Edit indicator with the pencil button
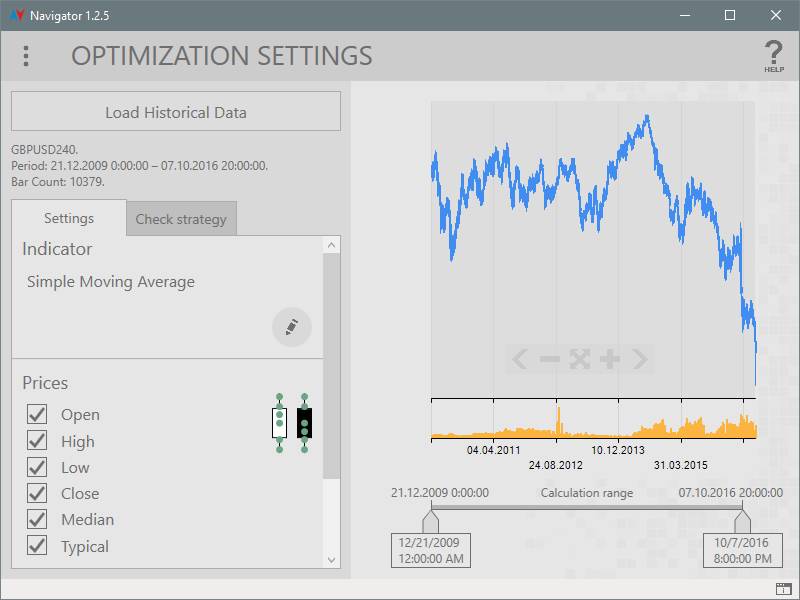This screenshot has width=800, height=600. click(292, 327)
